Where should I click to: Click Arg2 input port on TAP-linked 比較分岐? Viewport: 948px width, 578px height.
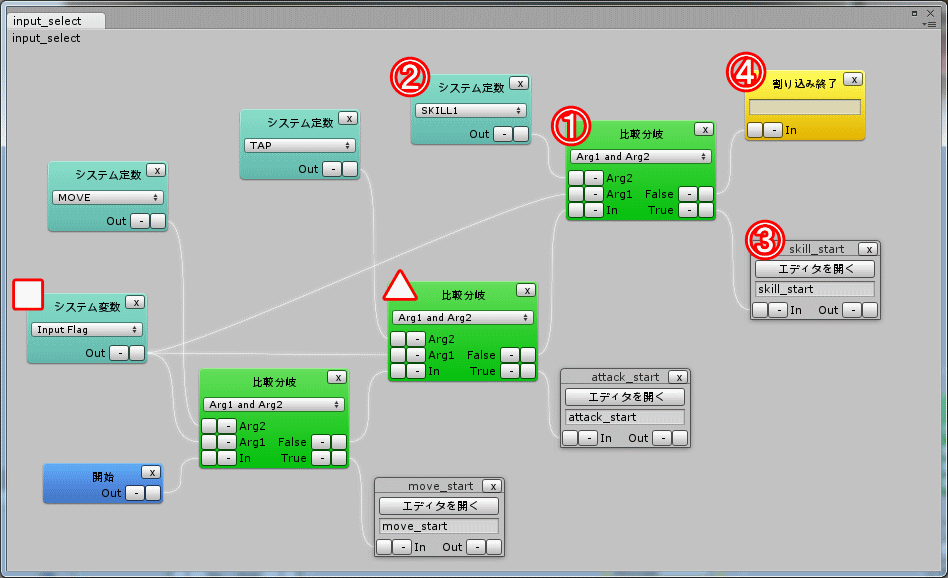pos(398,339)
